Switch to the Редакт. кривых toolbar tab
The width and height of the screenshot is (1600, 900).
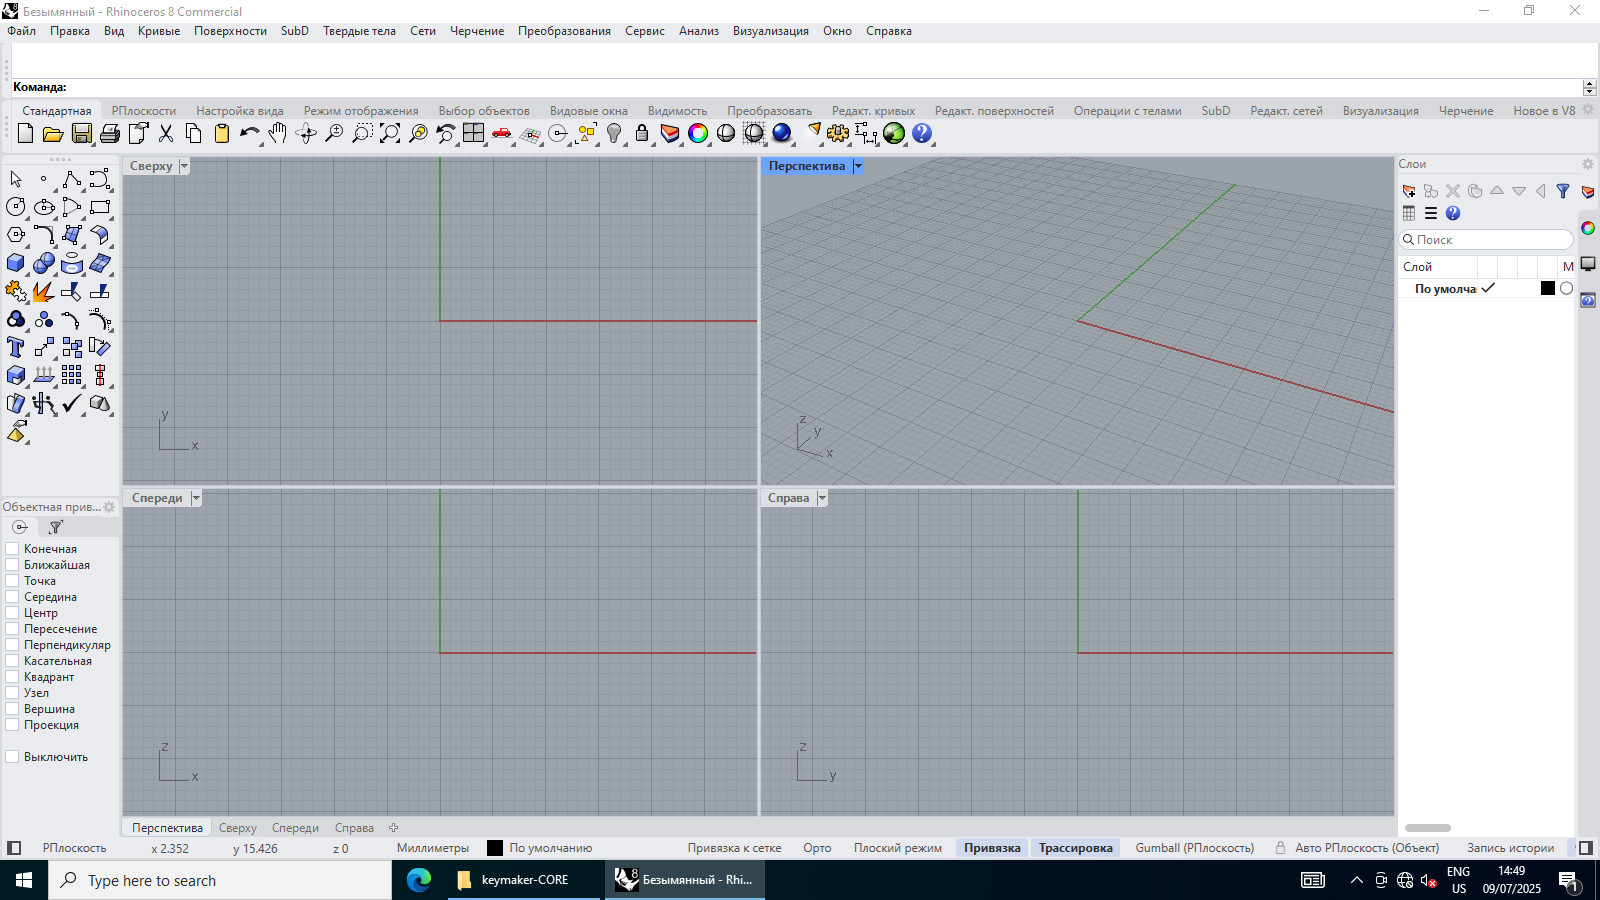pos(873,111)
